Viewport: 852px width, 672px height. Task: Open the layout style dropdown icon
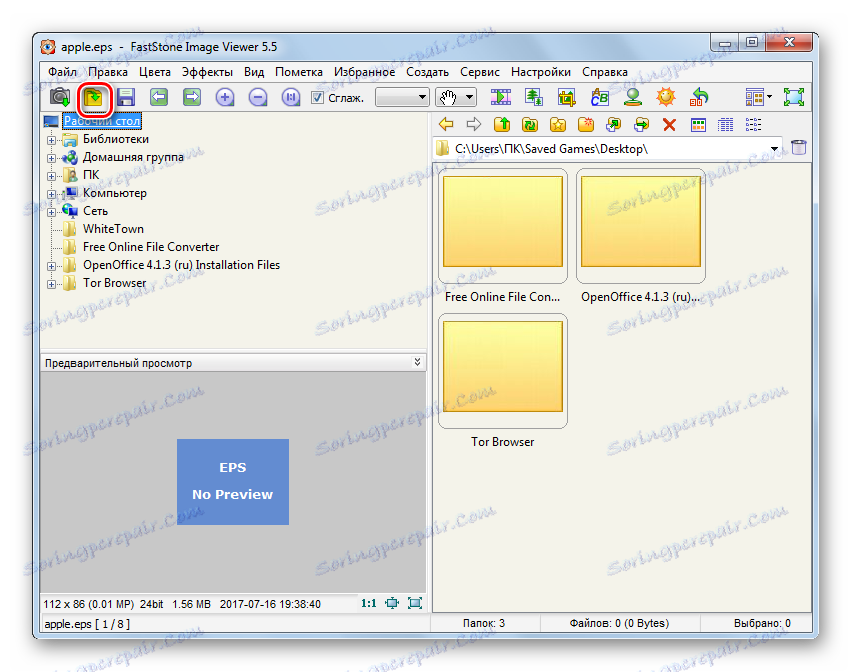[759, 98]
